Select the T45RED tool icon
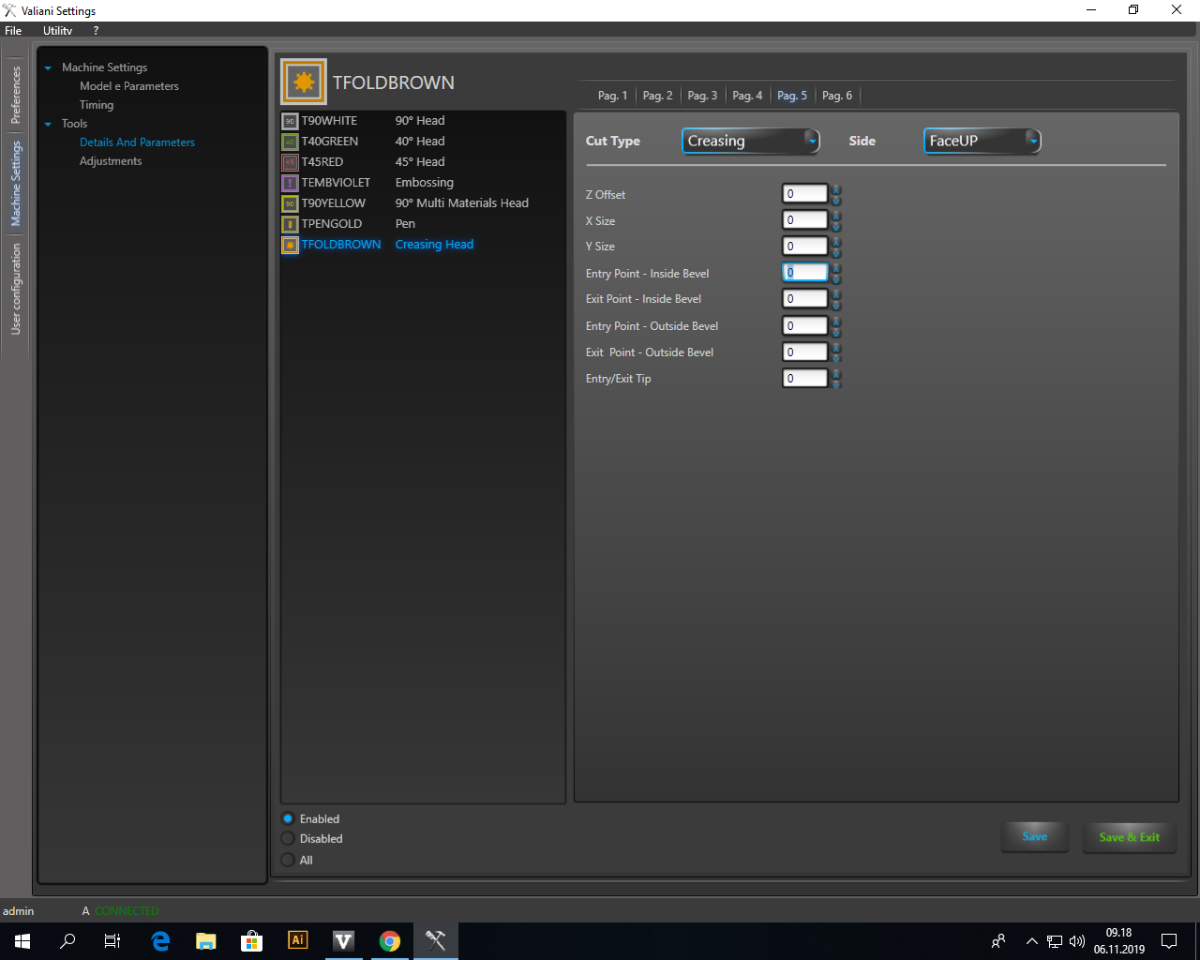The image size is (1200, 960). tap(290, 162)
